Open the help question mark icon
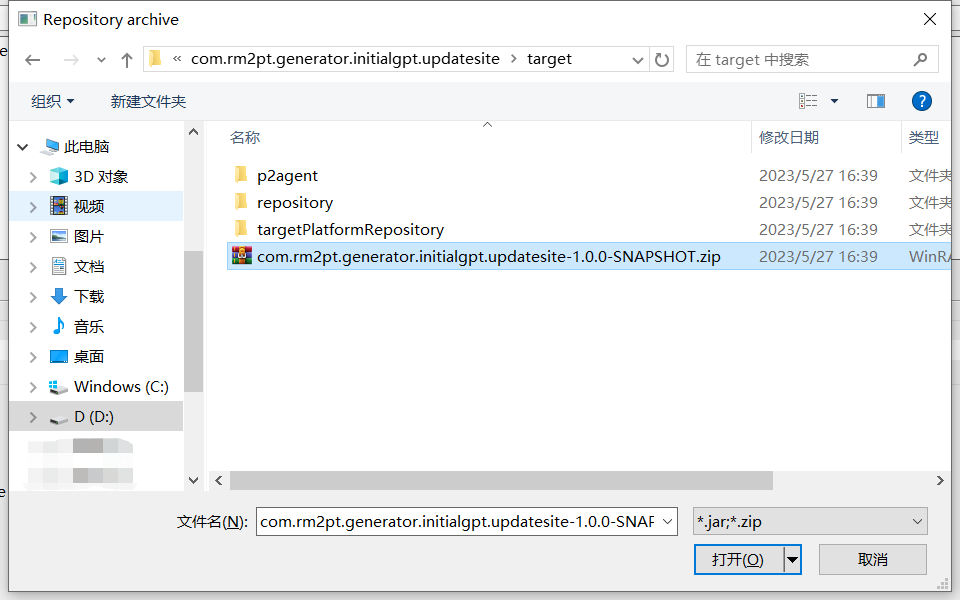Screen dimensions: 960x600 point(922,101)
